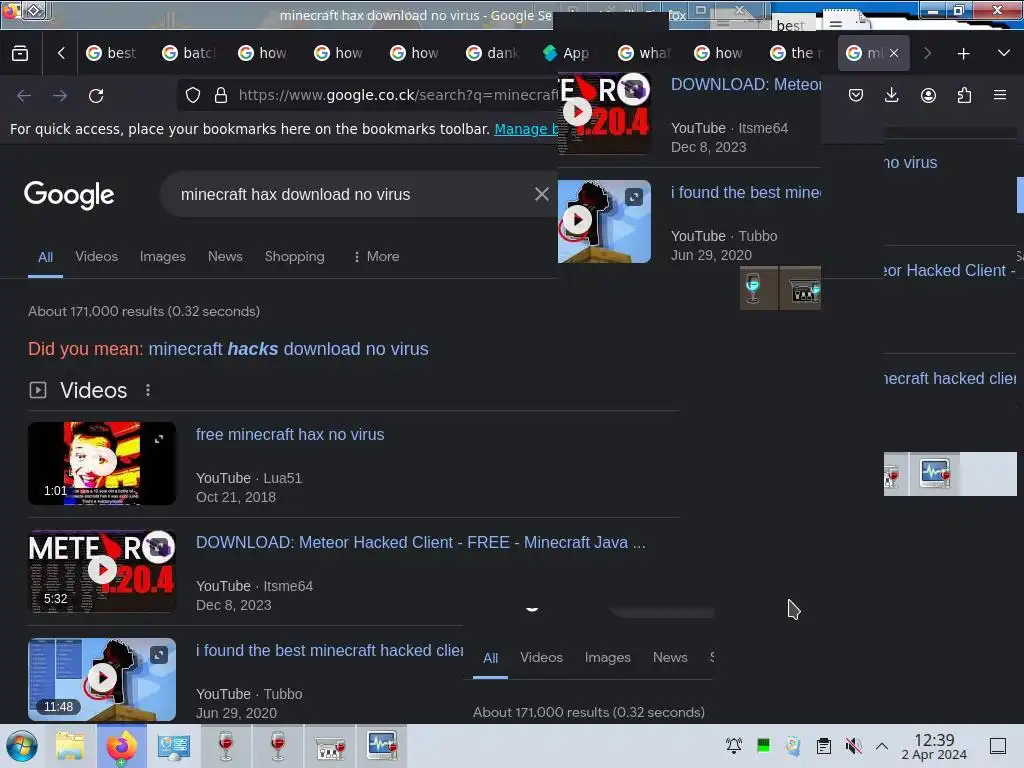
Task: Open the Downloads panel
Action: (x=891, y=95)
